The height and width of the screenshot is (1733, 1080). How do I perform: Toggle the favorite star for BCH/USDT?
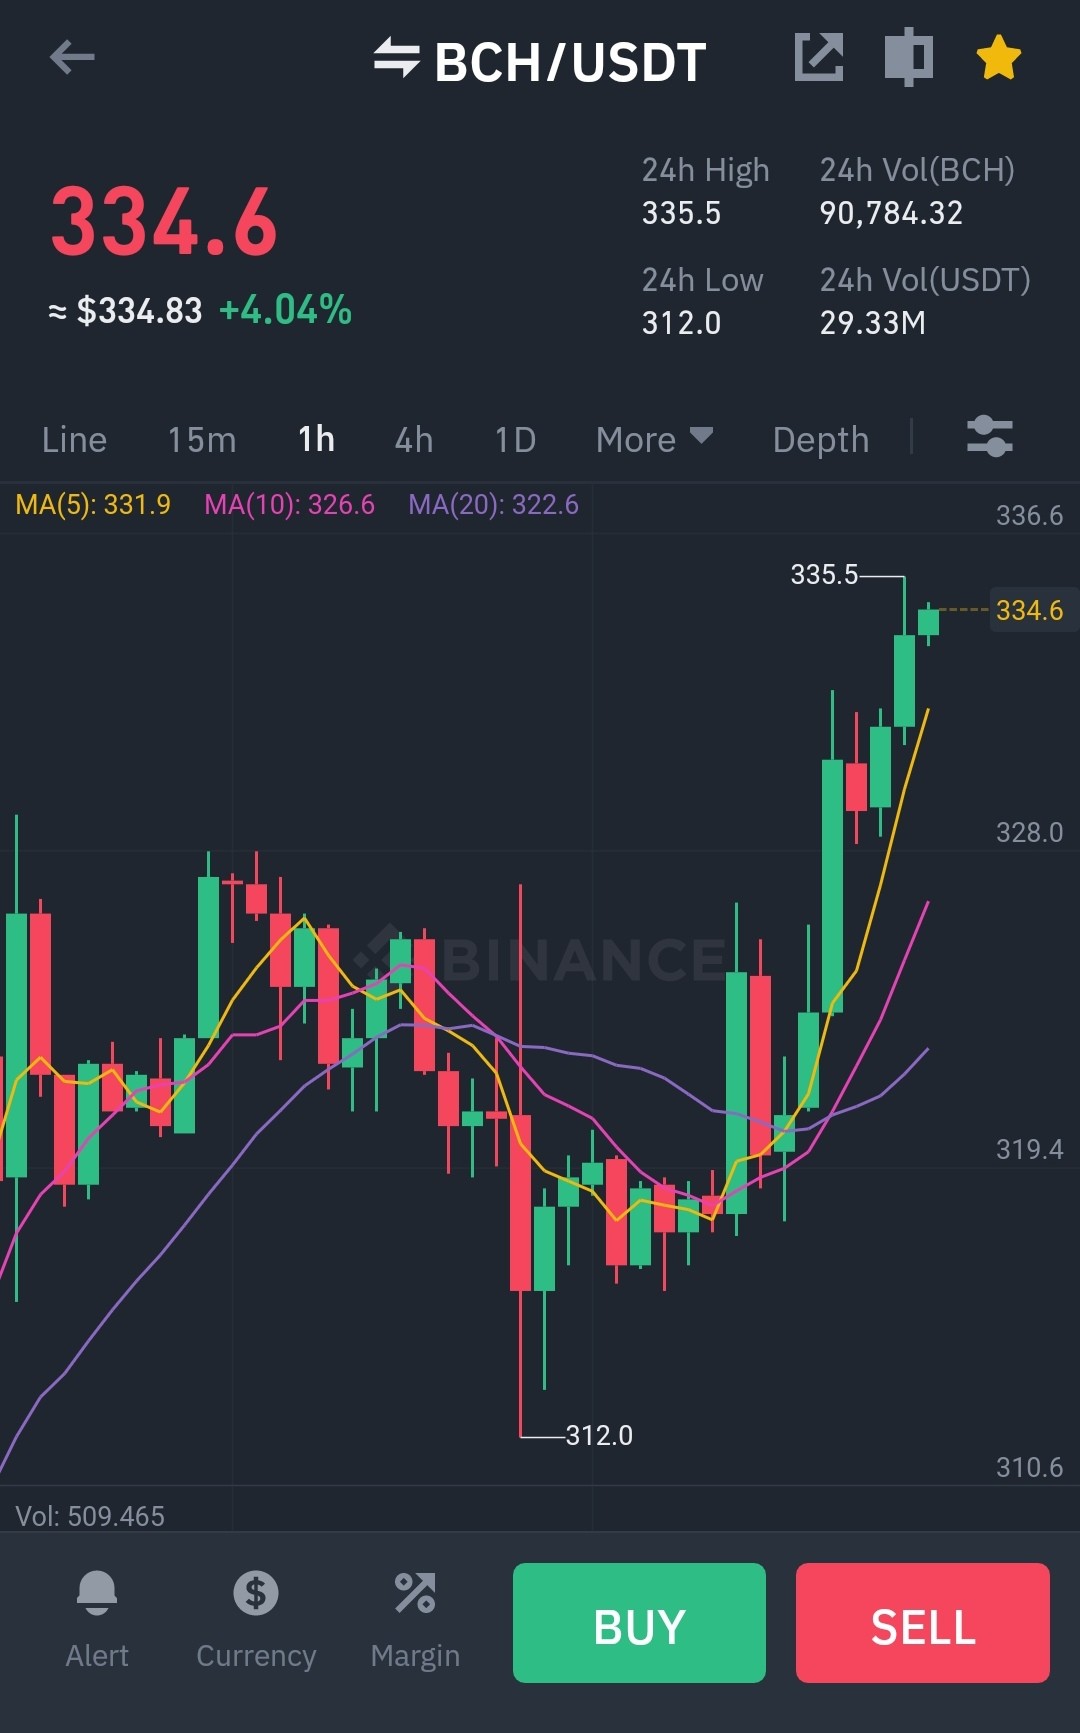point(998,57)
